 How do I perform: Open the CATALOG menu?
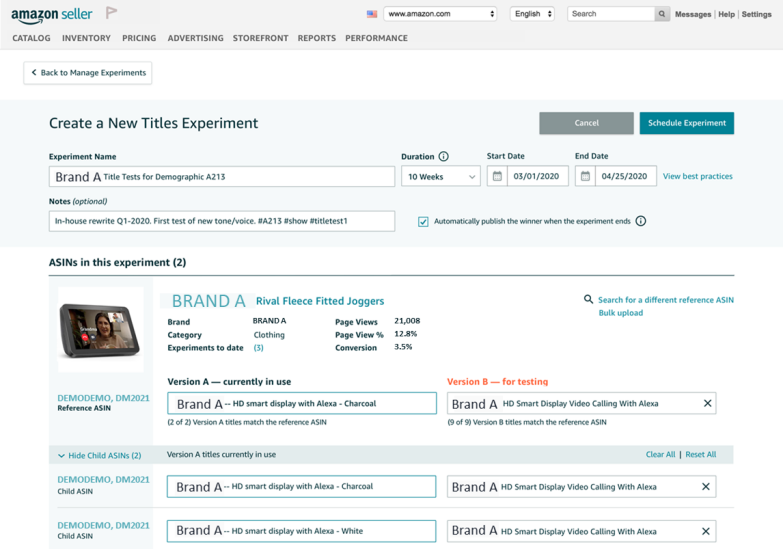click(x=31, y=38)
